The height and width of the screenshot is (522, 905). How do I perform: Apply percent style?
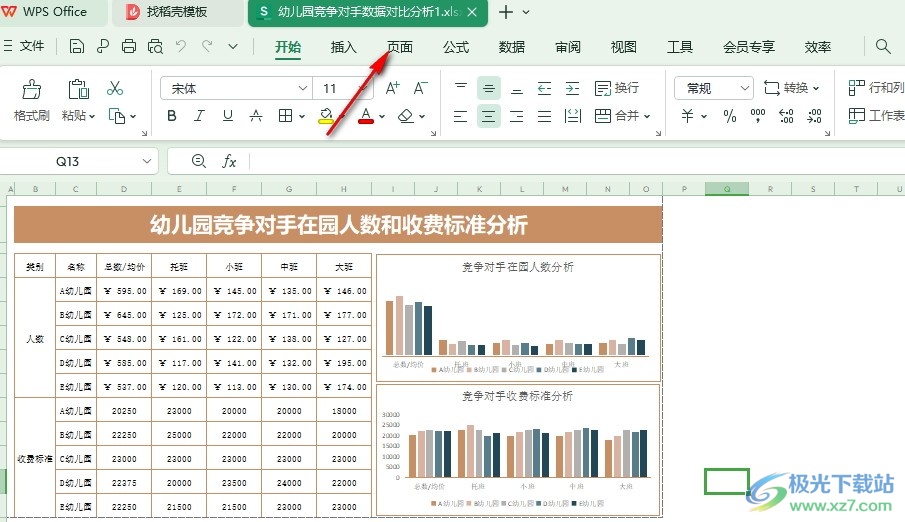(730, 116)
